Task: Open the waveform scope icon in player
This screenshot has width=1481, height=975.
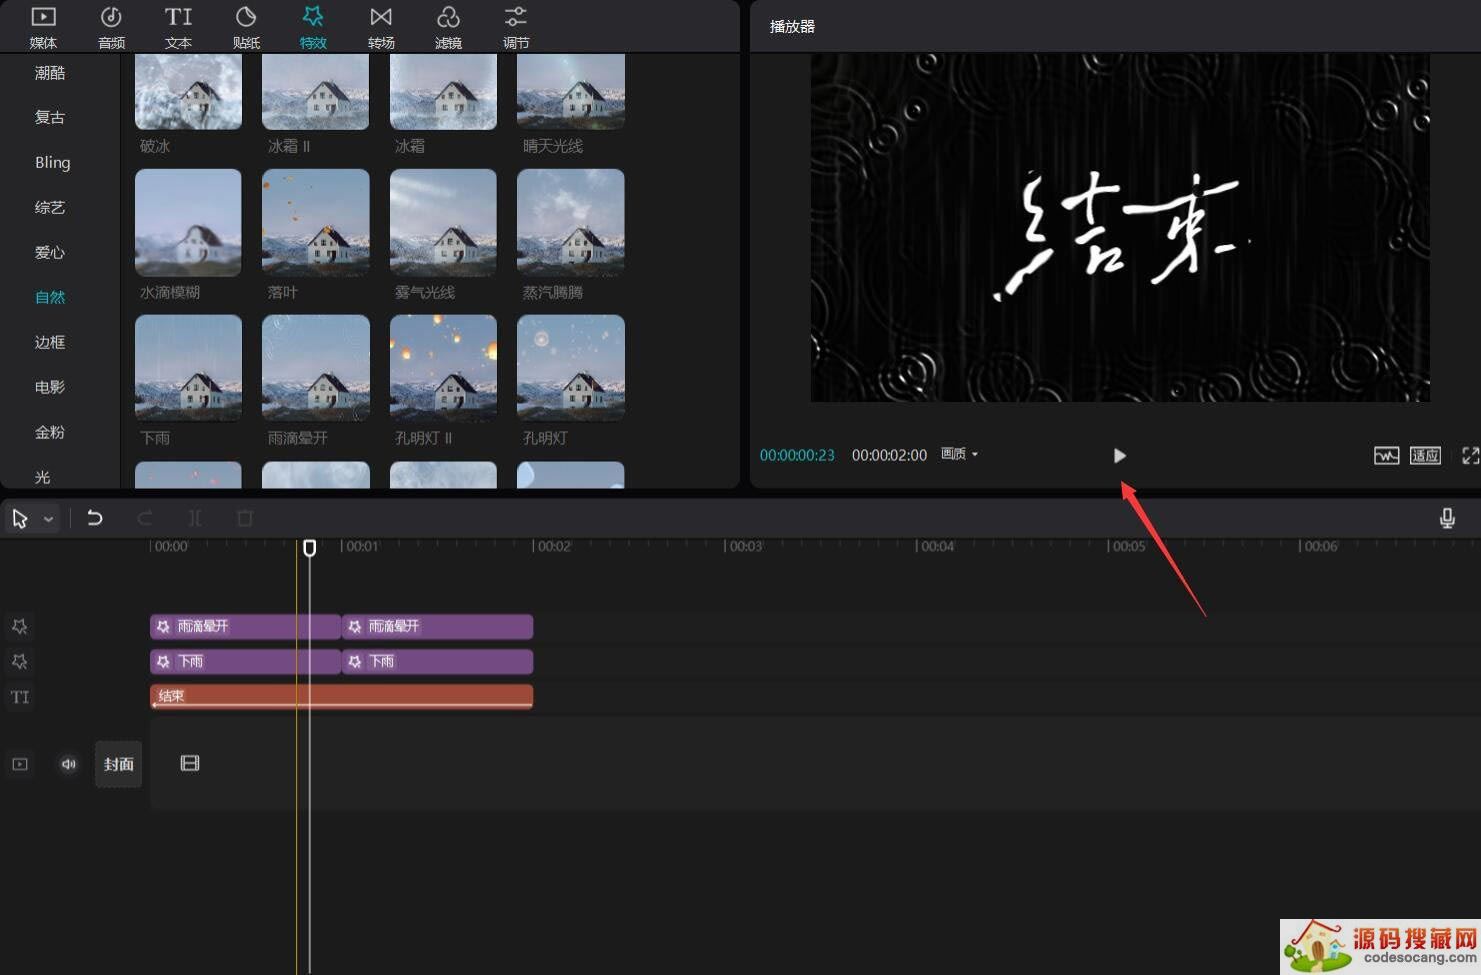Action: point(1386,456)
